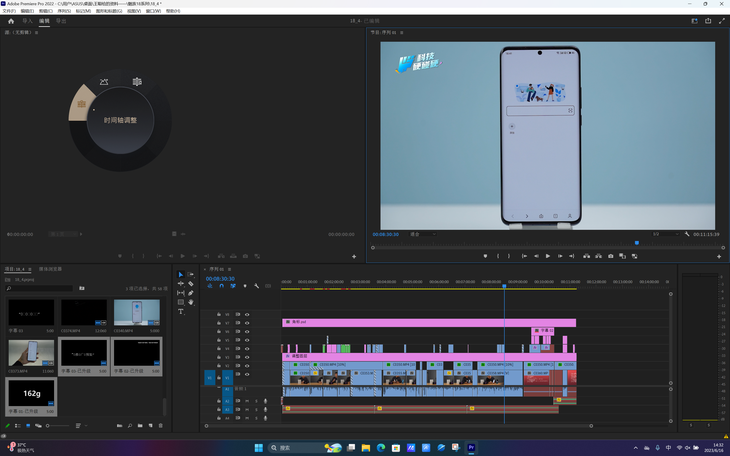Click the New Item icon in project panel
Image resolution: width=730 pixels, height=456 pixels.
click(x=150, y=426)
